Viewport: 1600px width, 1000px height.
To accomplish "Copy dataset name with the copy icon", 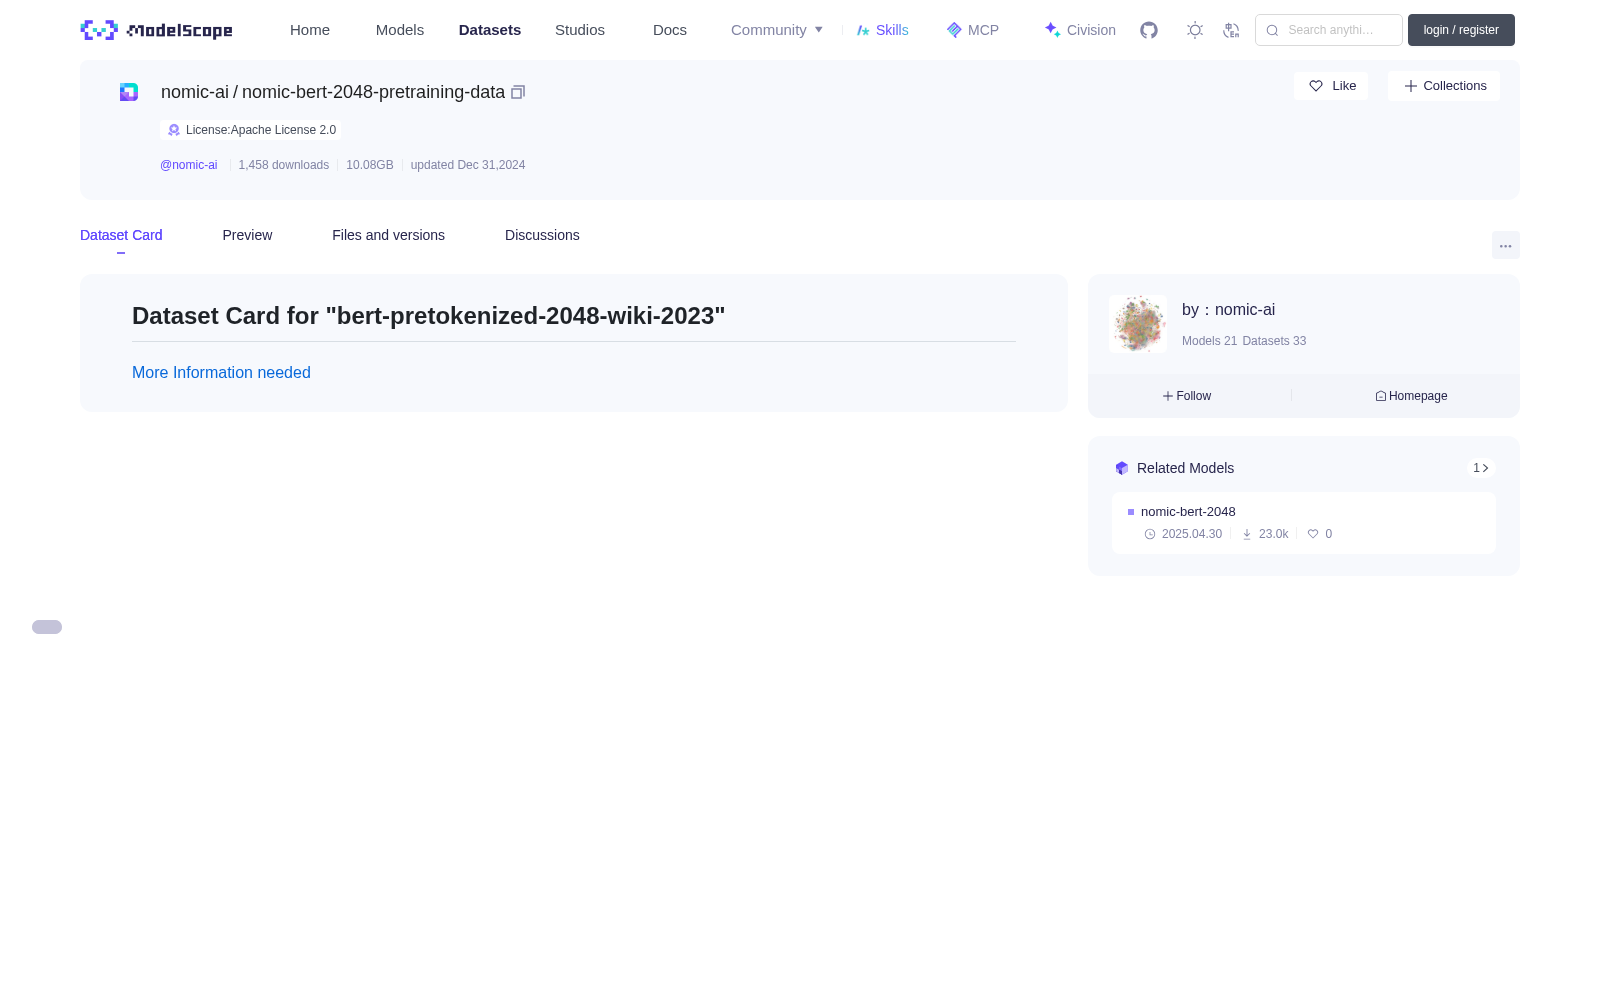I will [518, 92].
